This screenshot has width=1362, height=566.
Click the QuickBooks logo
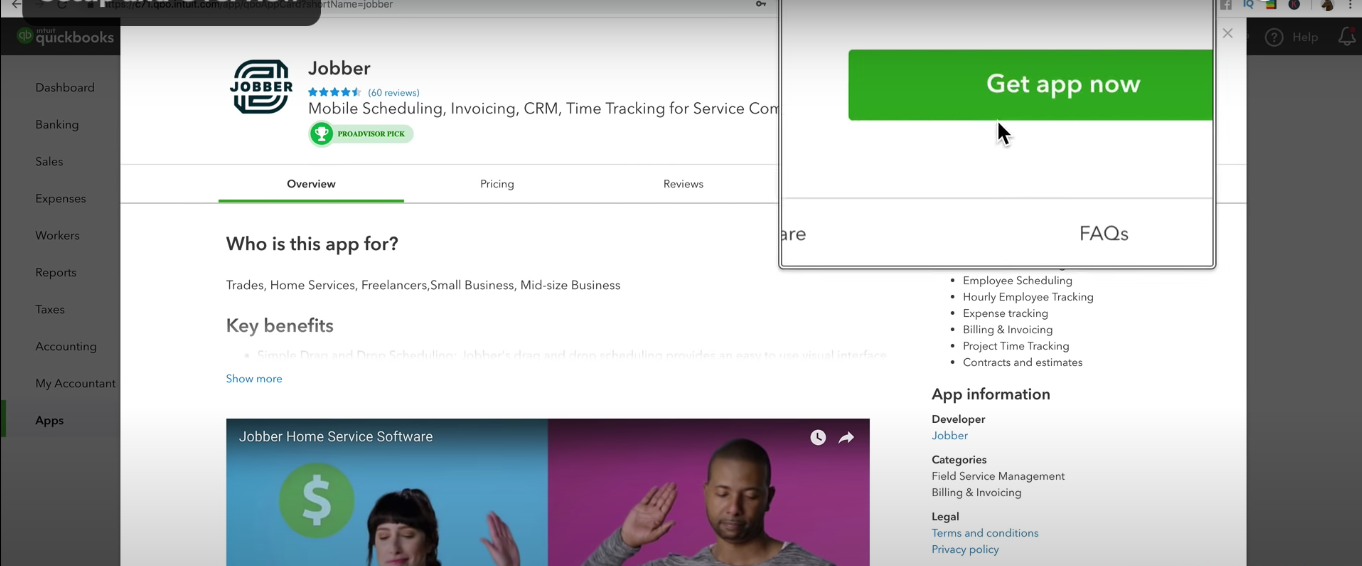point(65,37)
